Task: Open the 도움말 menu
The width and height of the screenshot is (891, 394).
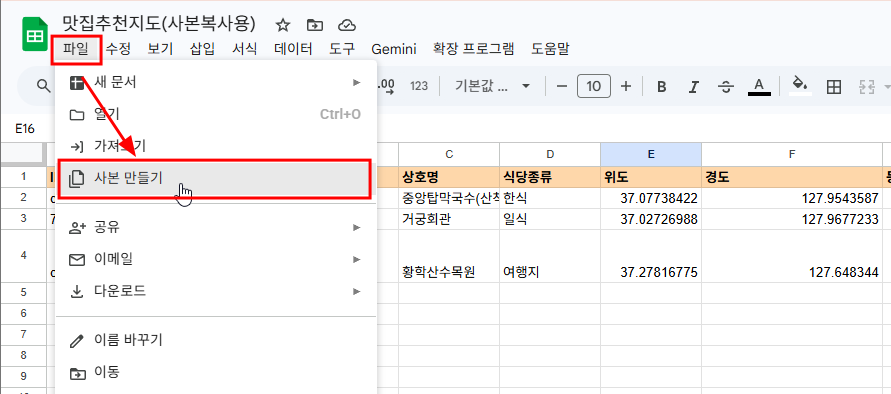Action: pyautogui.click(x=550, y=49)
